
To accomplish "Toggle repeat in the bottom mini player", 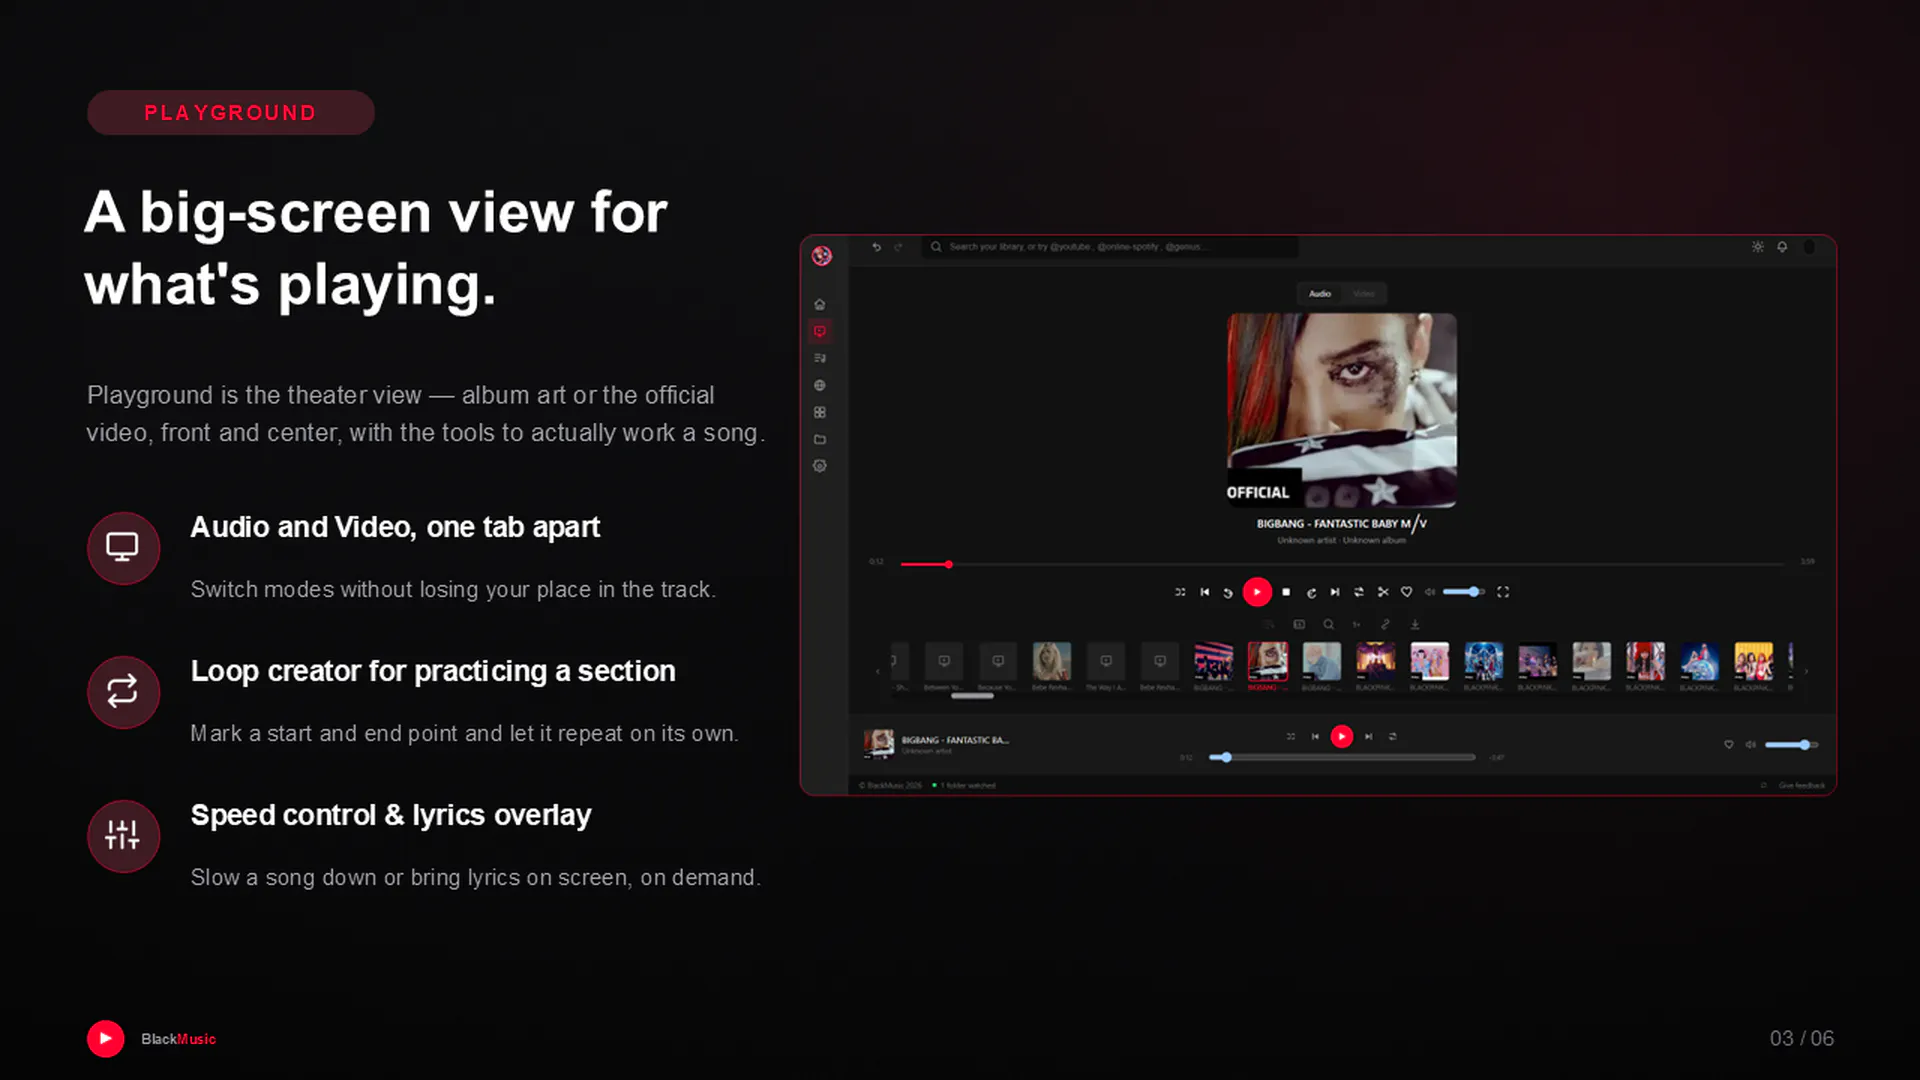I will tap(1392, 737).
